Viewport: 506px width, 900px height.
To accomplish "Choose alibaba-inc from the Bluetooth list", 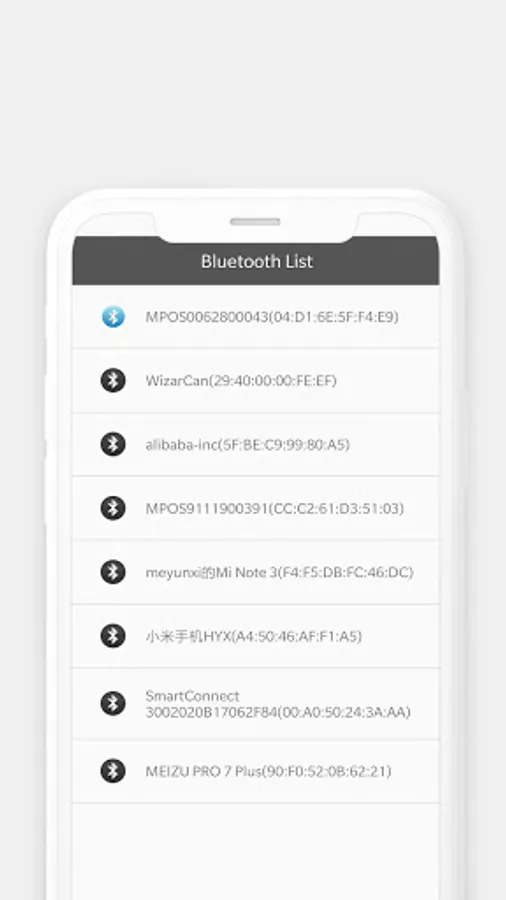I will (x=255, y=444).
